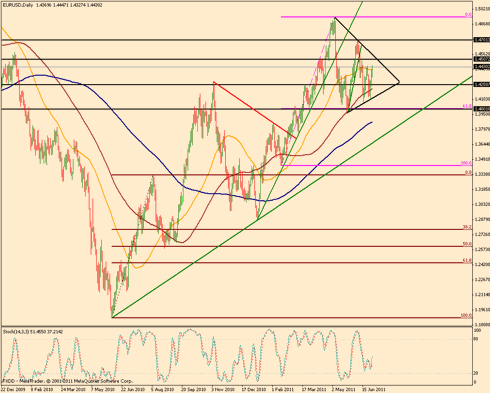Click the 2 May 2011 date label
490x393 pixels.
click(x=343, y=389)
